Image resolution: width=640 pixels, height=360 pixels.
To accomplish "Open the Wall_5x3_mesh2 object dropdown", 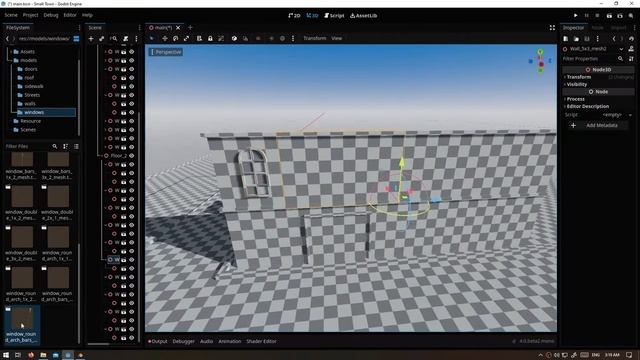I will pos(621,49).
